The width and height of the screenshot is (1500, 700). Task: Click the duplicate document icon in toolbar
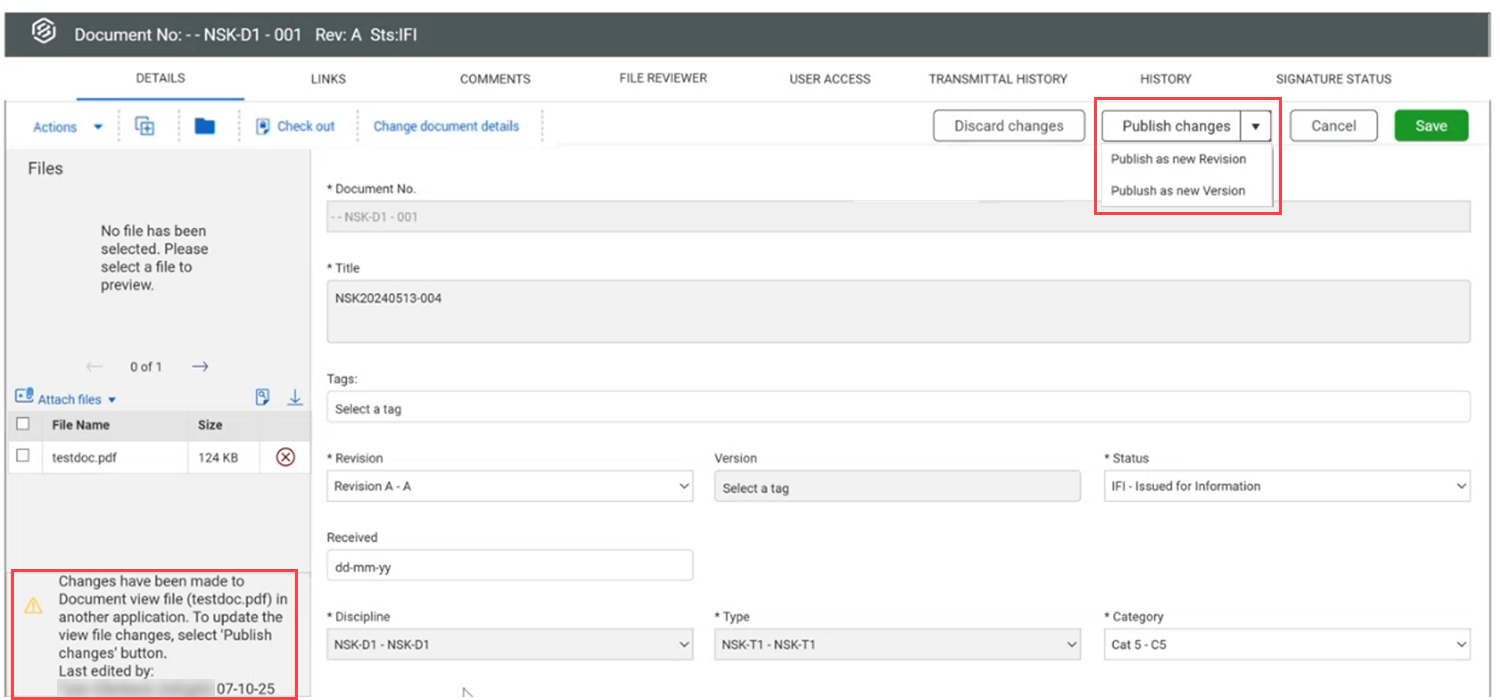[145, 126]
